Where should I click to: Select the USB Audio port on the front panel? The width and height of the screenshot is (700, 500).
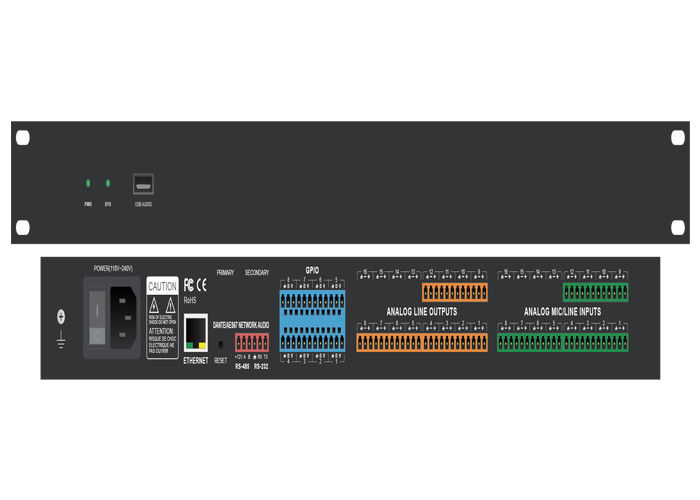143,184
